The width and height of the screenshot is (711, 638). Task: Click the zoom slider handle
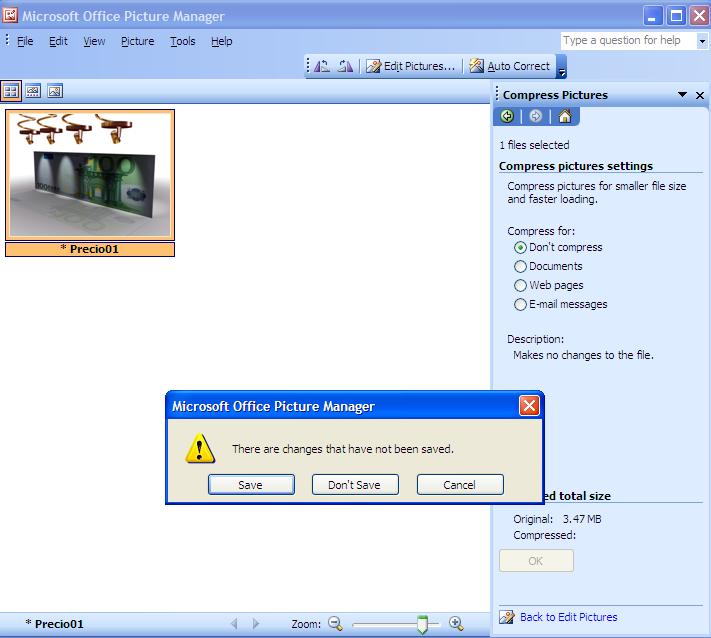422,624
